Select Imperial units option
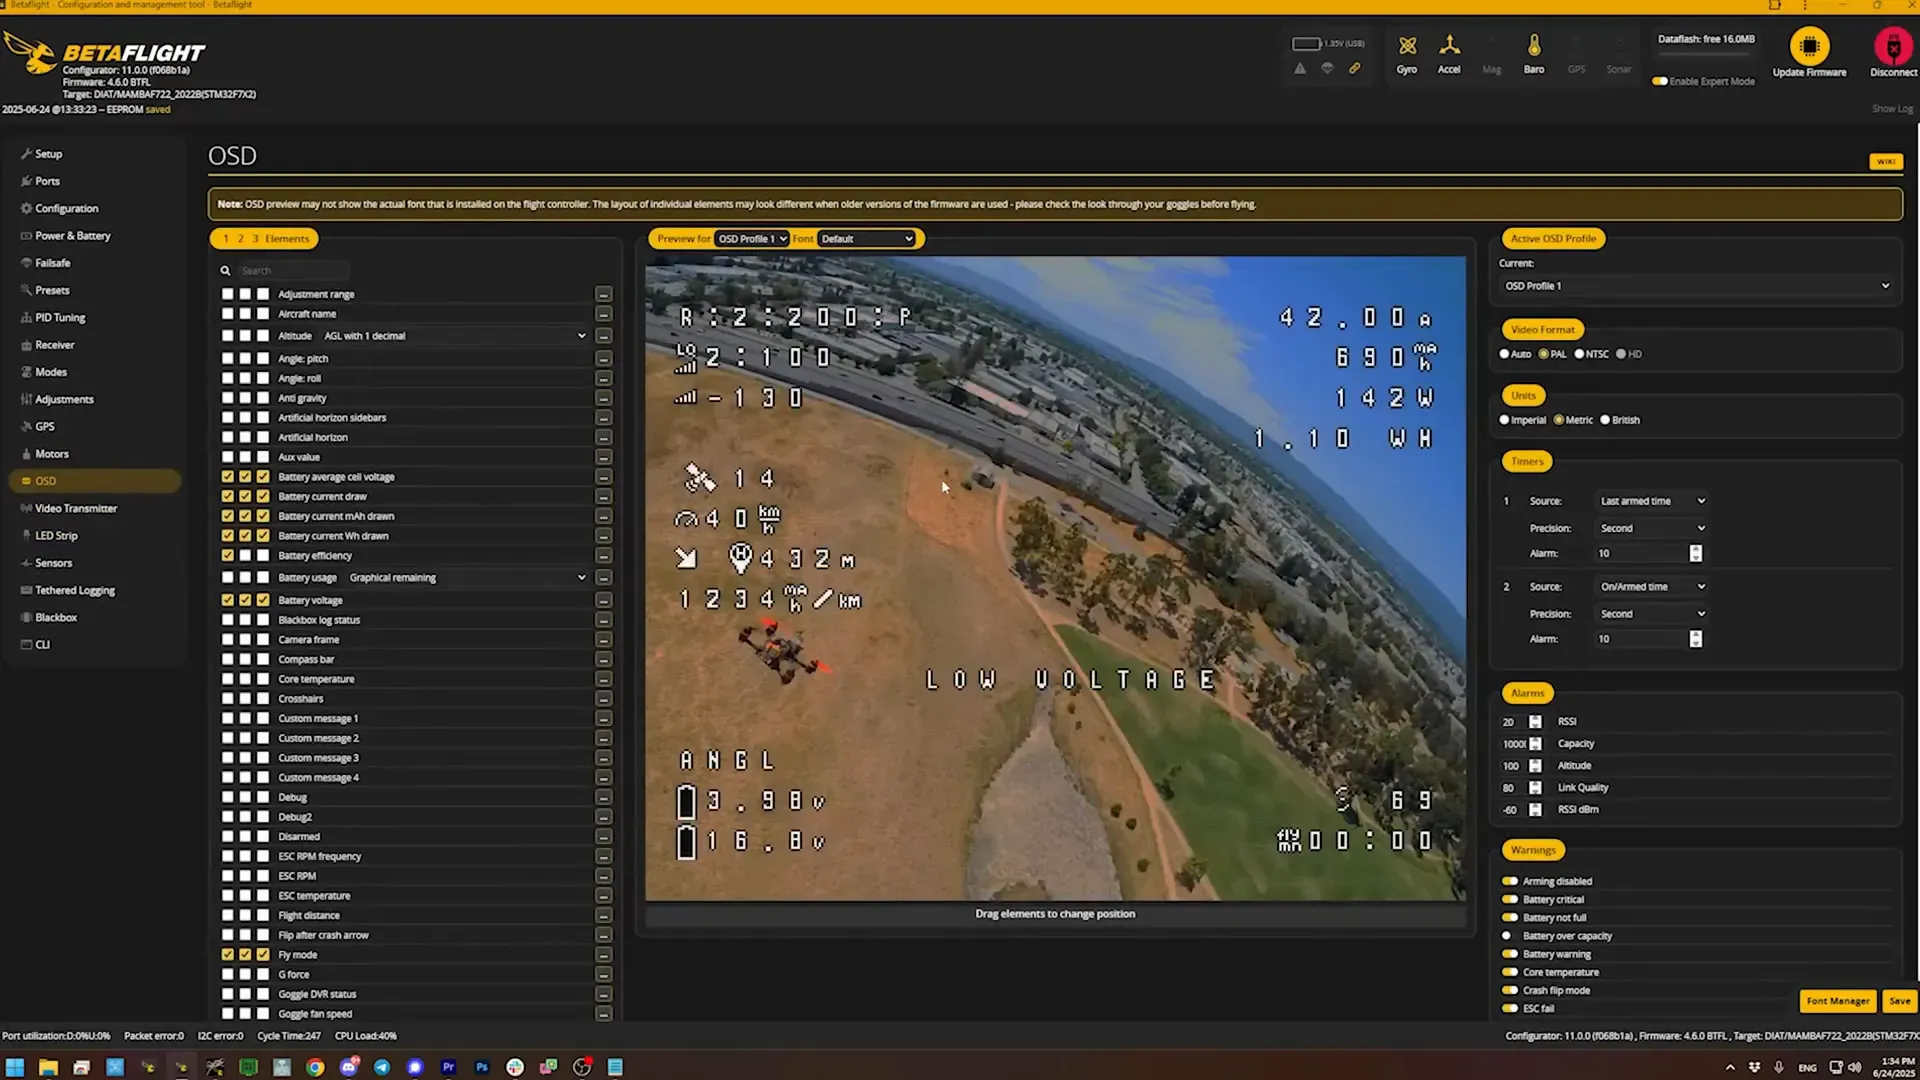Viewport: 1920px width, 1080px height. pos(1504,420)
